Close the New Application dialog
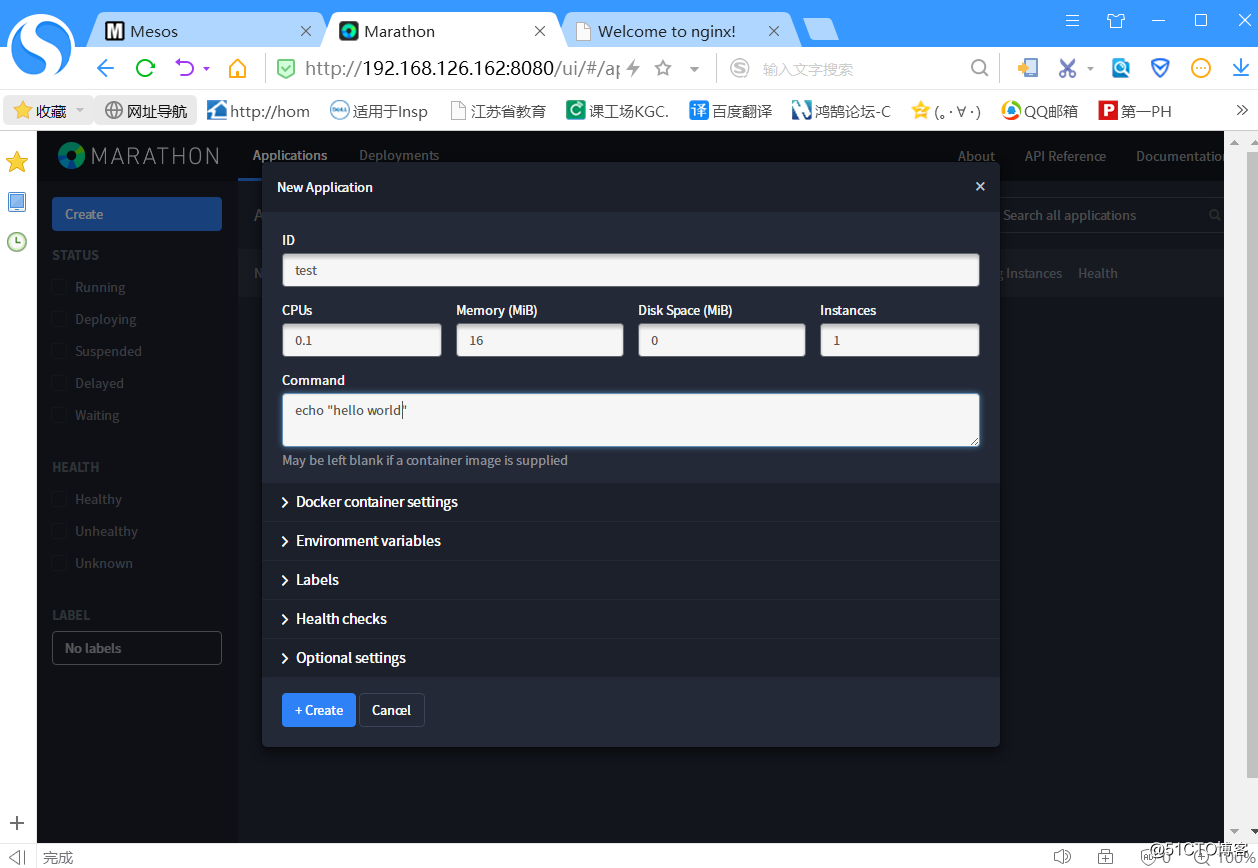The width and height of the screenshot is (1258, 868). click(x=980, y=186)
